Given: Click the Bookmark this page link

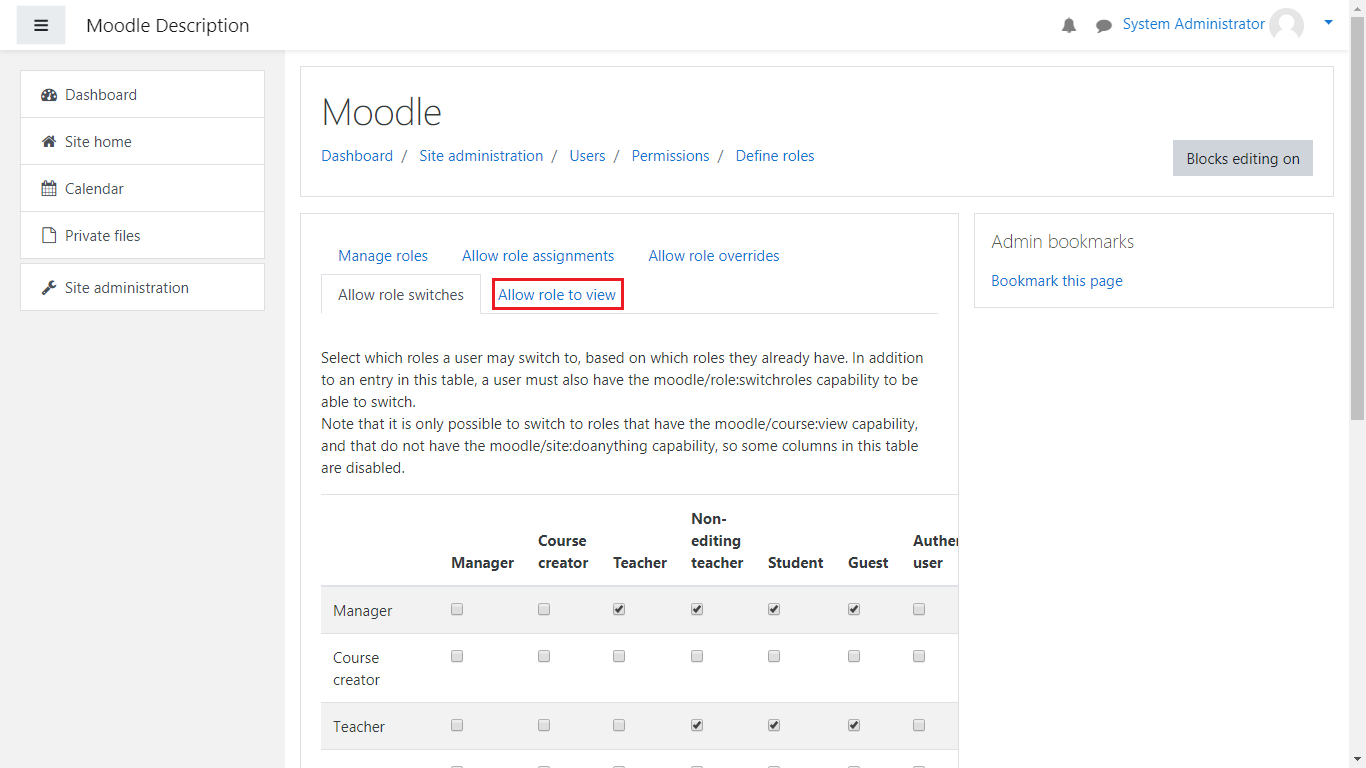Looking at the screenshot, I should coord(1056,281).
